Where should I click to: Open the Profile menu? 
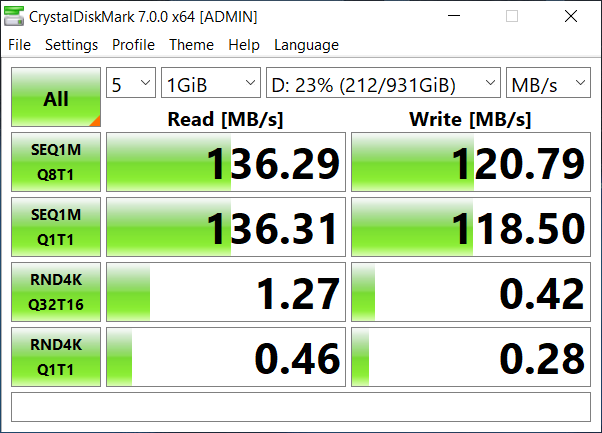coord(133,45)
